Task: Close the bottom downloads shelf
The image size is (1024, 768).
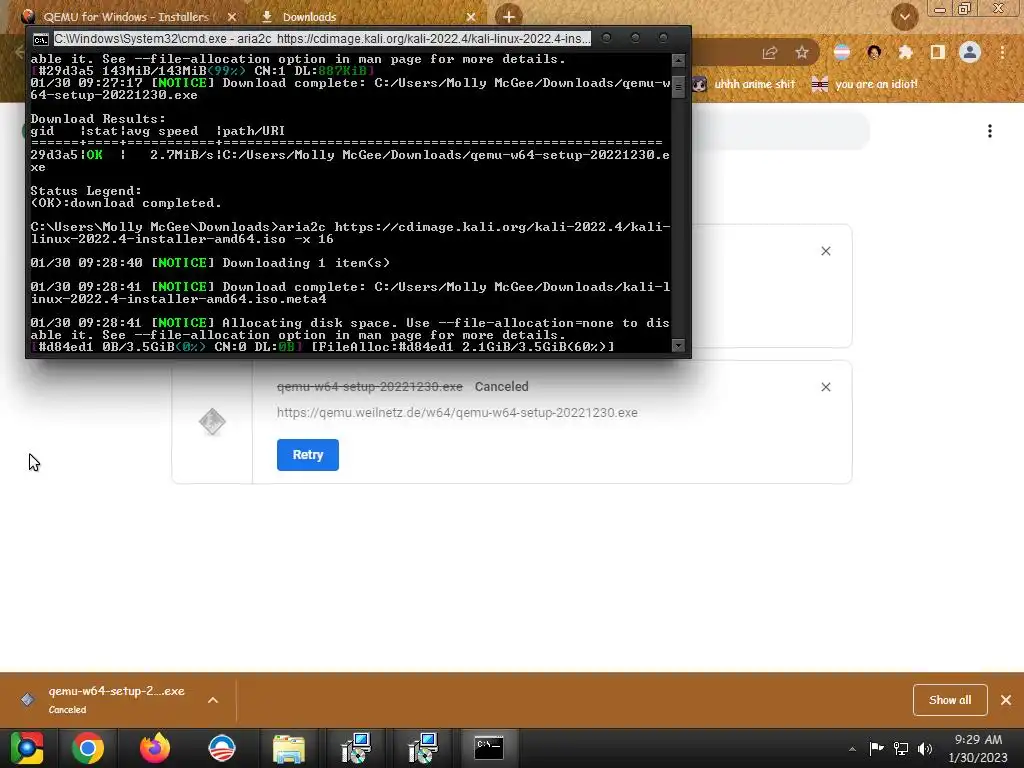Action: point(1006,700)
